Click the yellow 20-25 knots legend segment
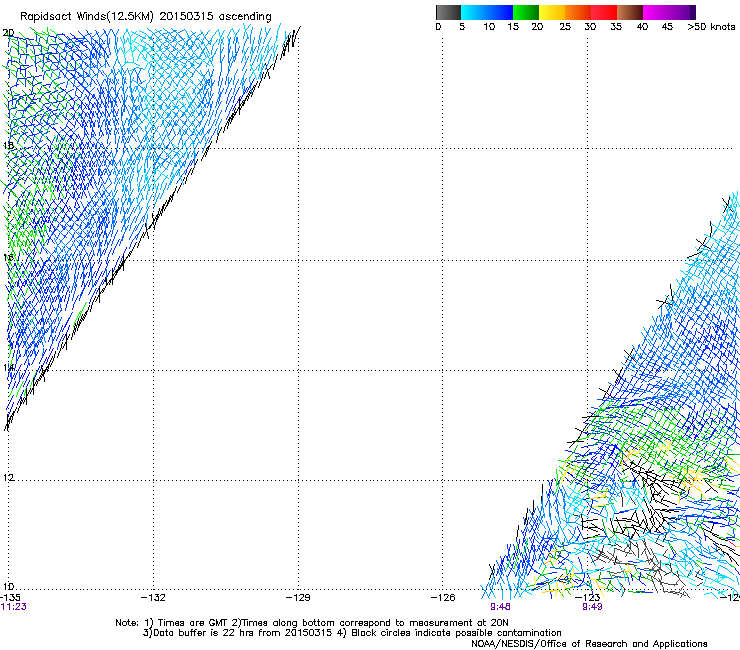Viewport: 740px width, 650px height. pos(552,12)
